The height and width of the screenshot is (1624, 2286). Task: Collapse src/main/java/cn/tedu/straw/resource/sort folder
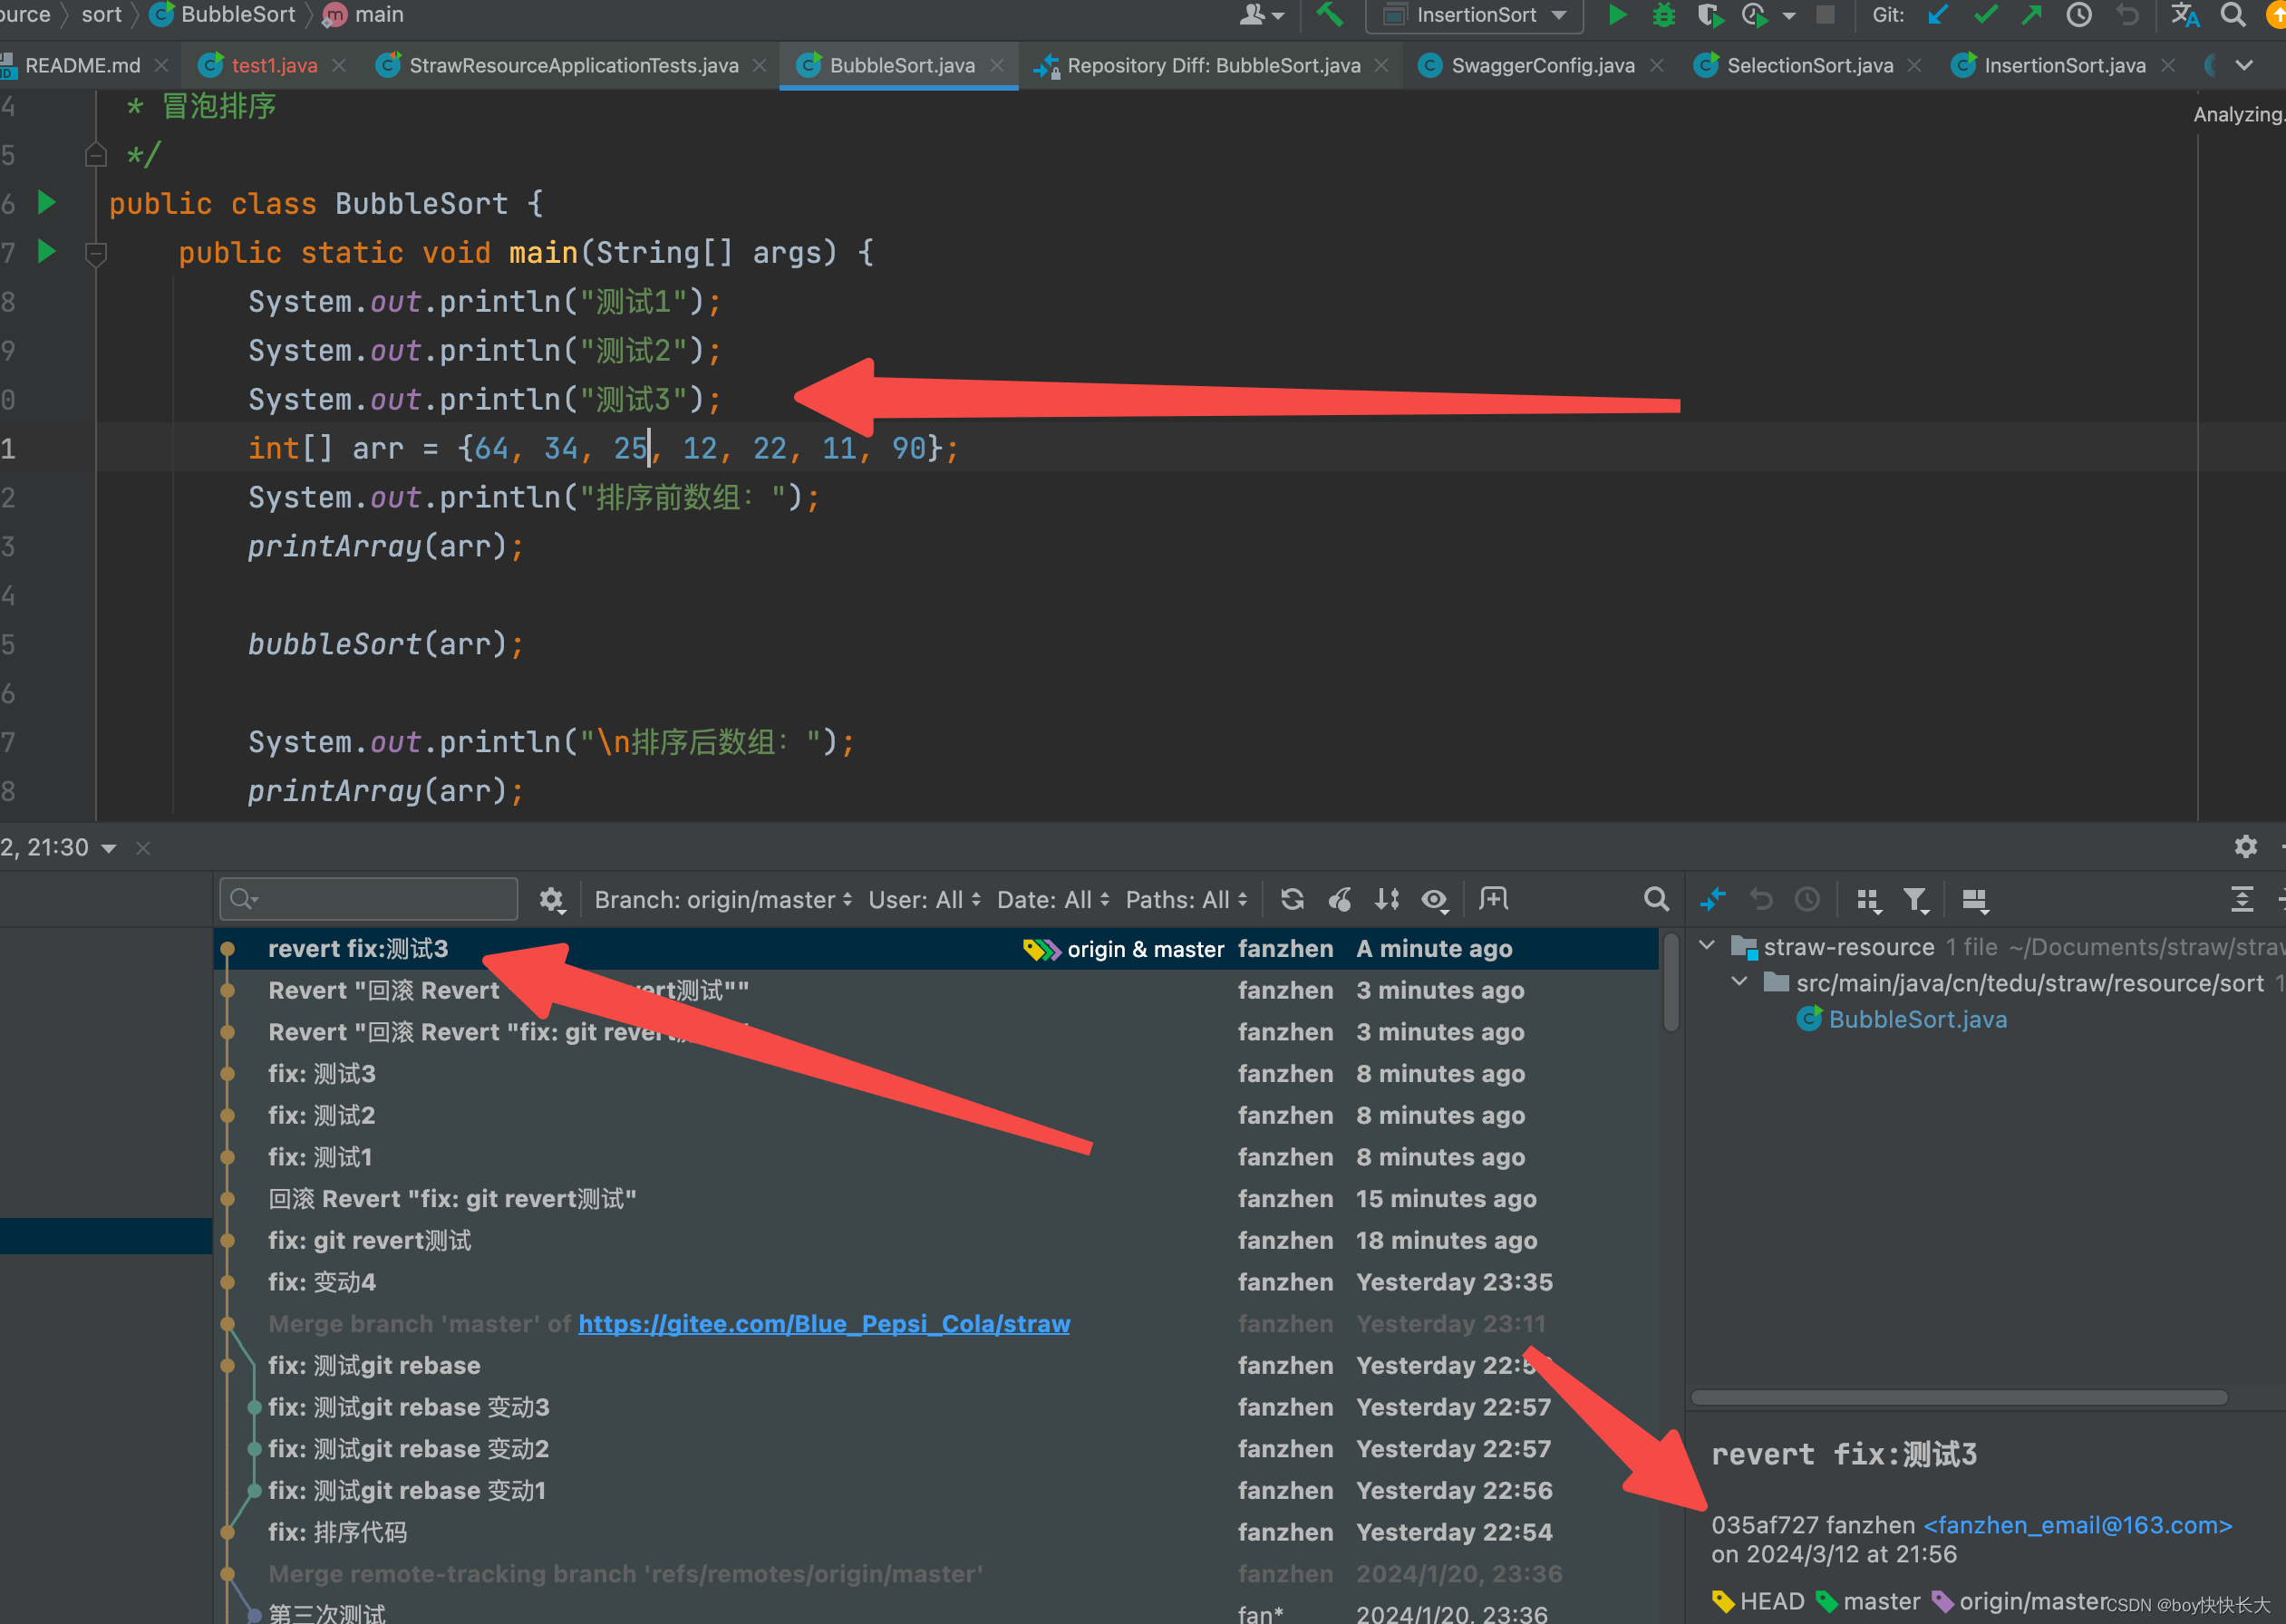click(1739, 981)
